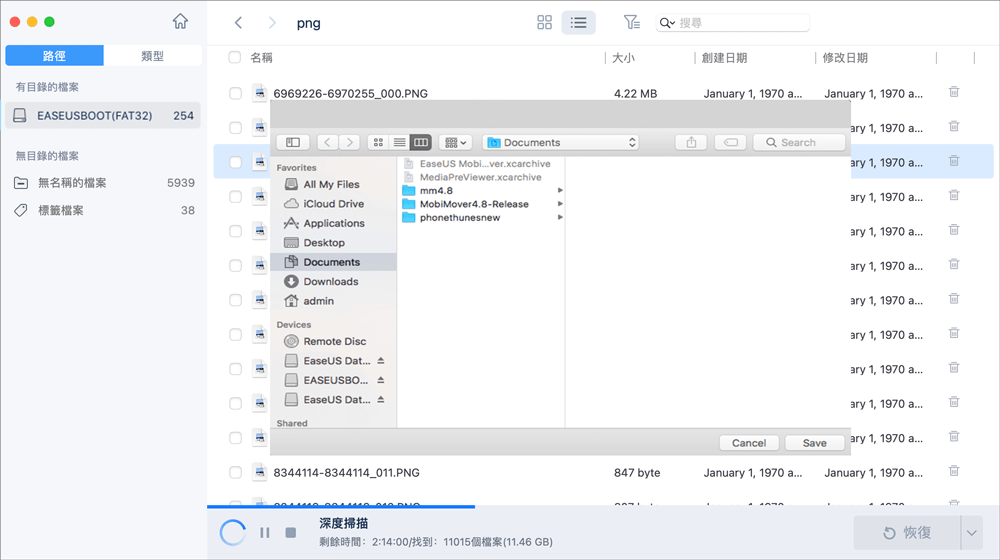The width and height of the screenshot is (1000, 560).
Task: Stop the deep scan
Action: coord(291,533)
